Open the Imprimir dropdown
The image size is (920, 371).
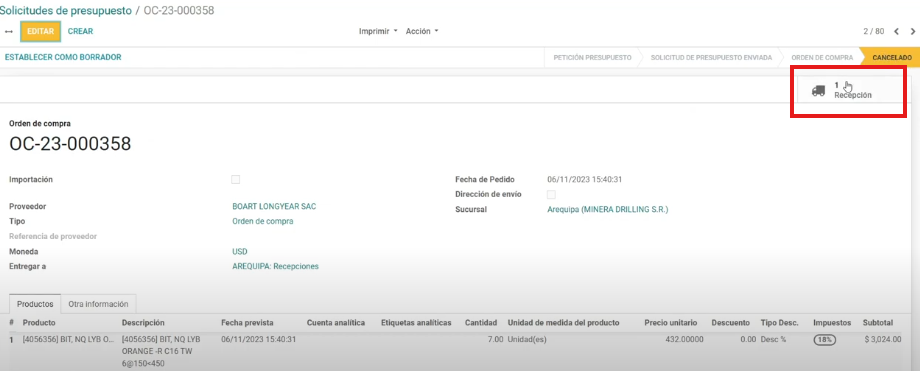click(x=378, y=31)
